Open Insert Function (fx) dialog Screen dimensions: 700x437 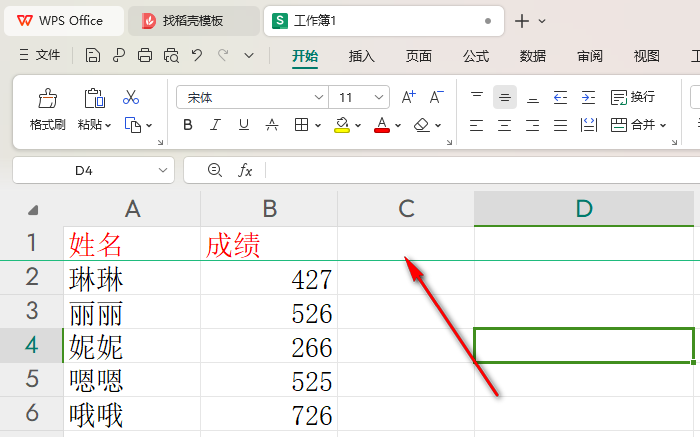(x=245, y=170)
